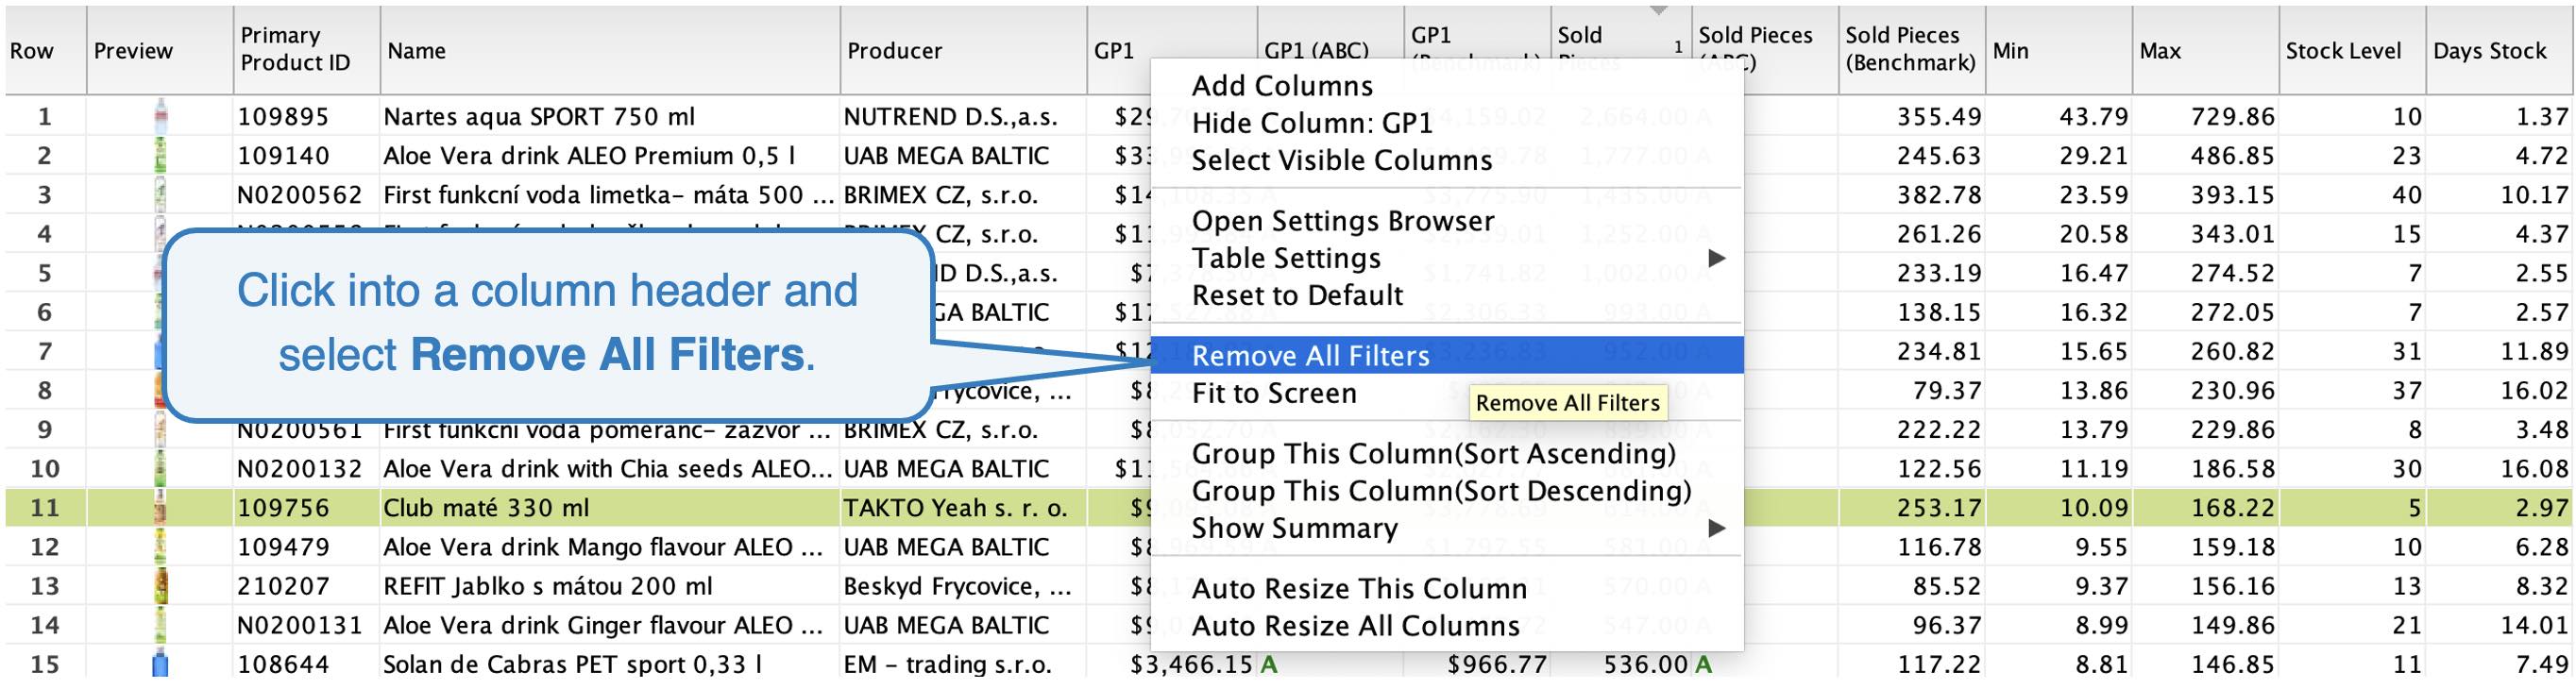
Task: Click Hide Column: GP1 option
Action: 1312,123
